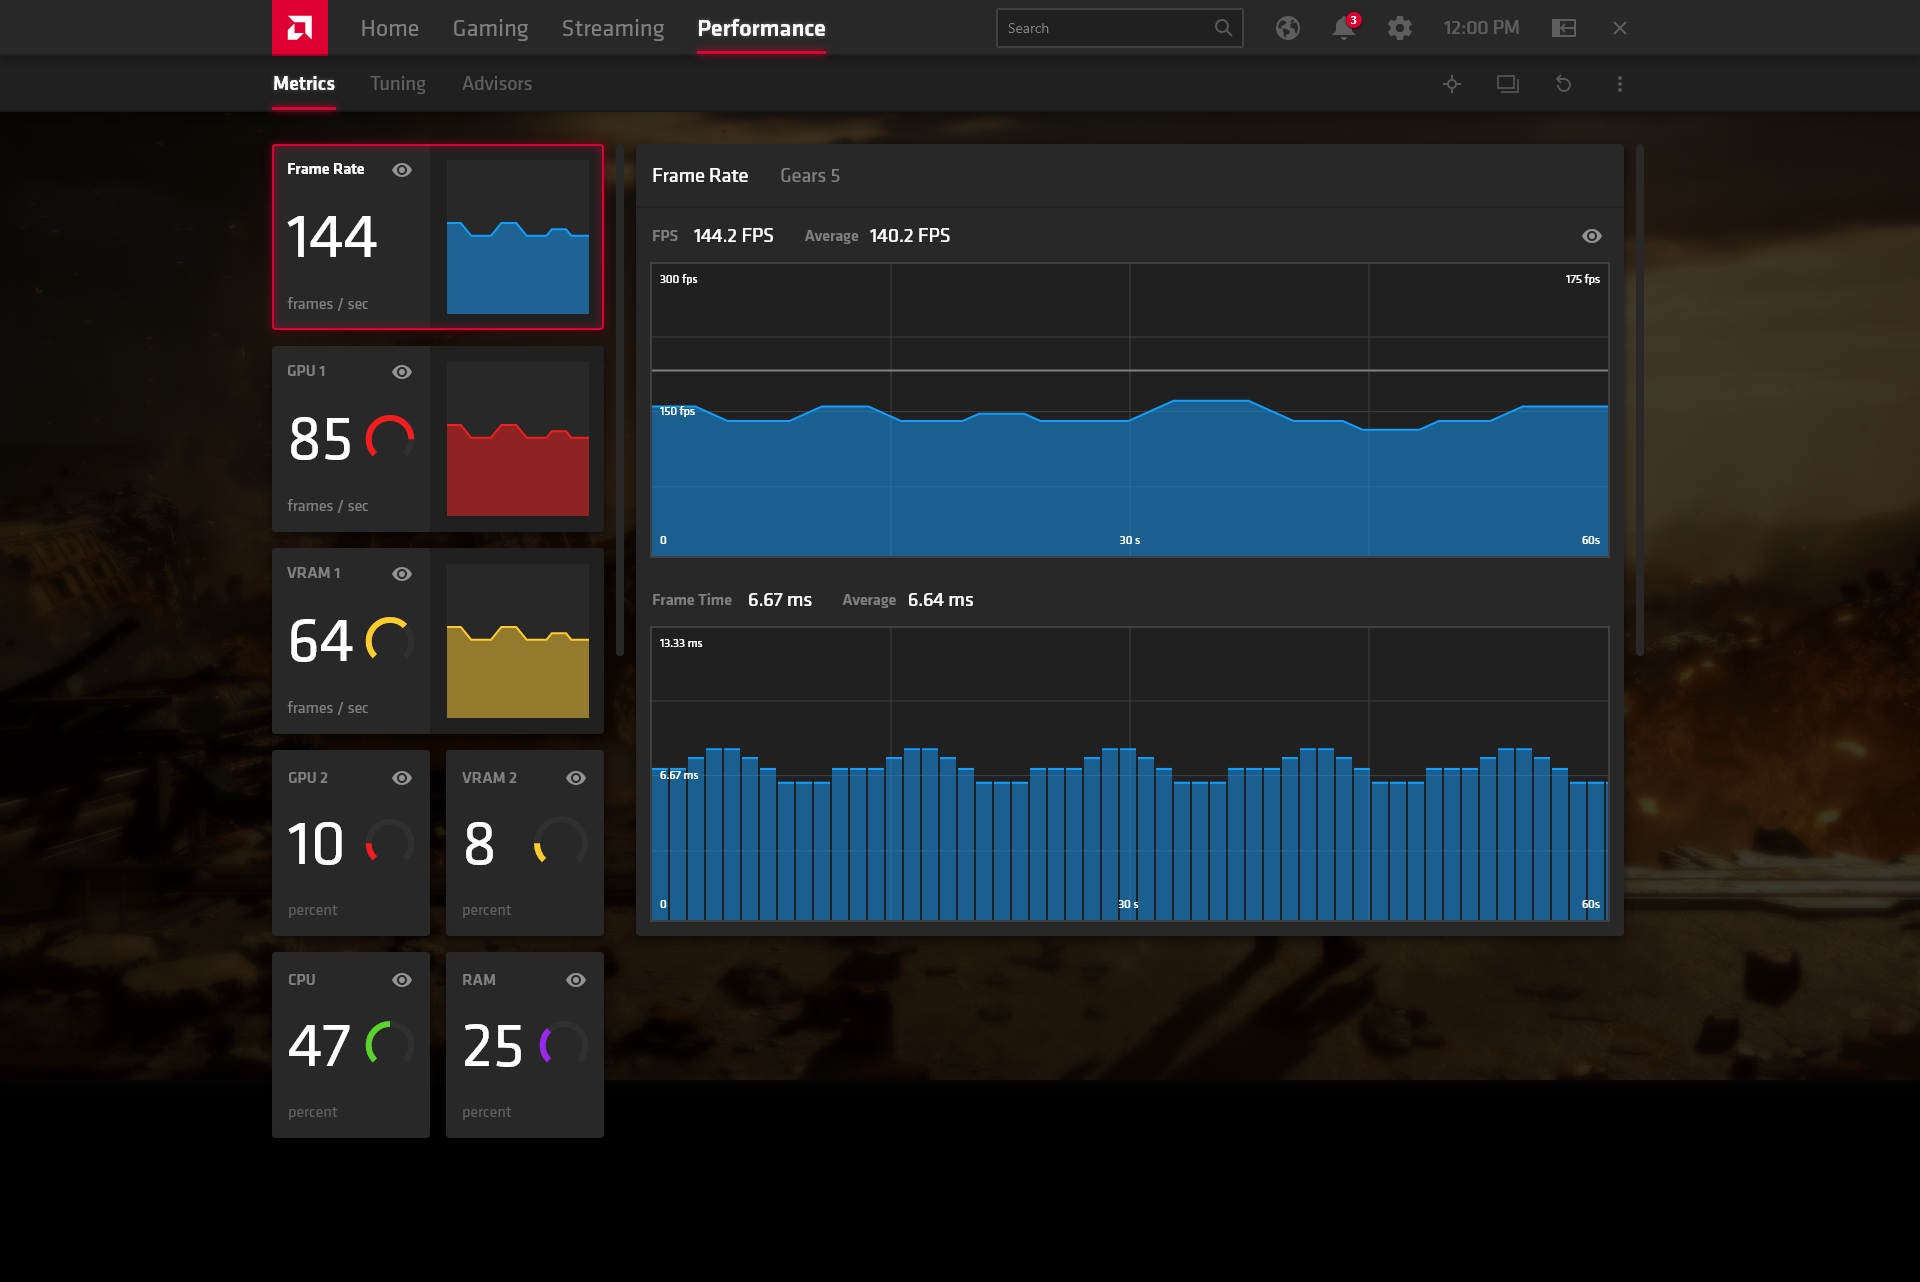
Task: Open the Advisors section
Action: point(497,83)
